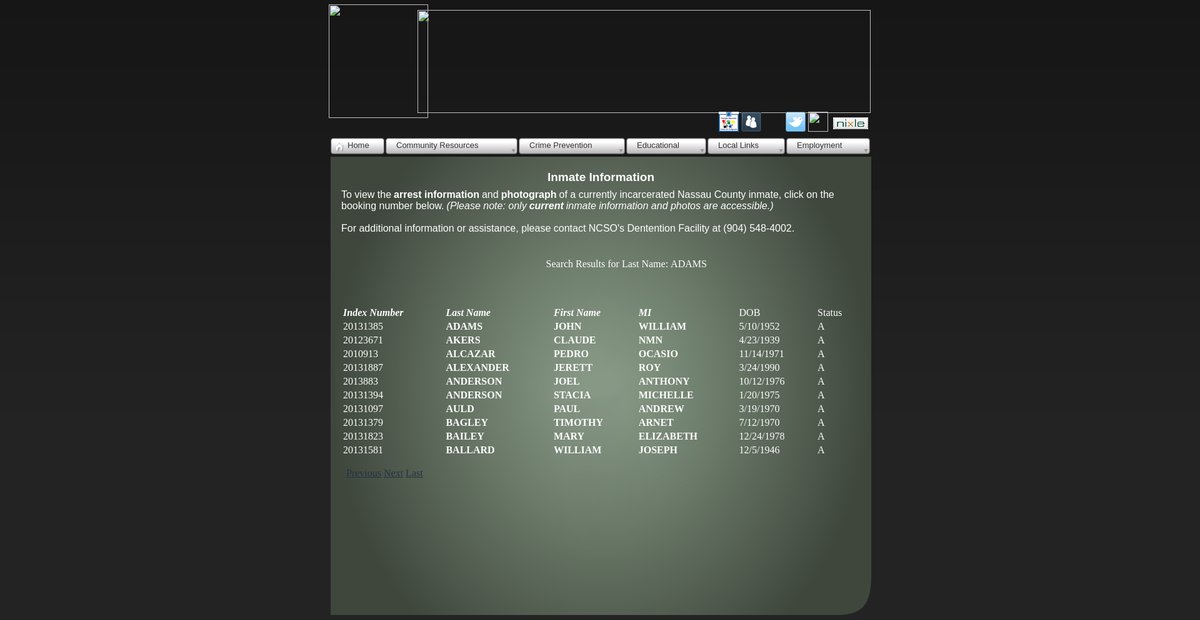Select last name BAGLEY in table
The image size is (1200, 620).
pos(467,423)
